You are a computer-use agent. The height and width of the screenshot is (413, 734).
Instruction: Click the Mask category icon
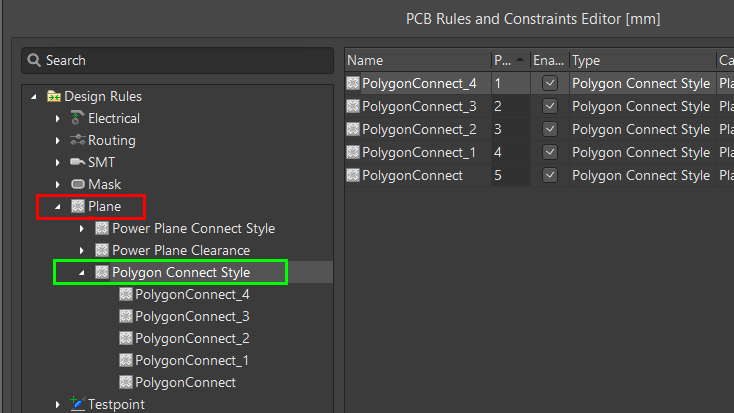pyautogui.click(x=78, y=185)
